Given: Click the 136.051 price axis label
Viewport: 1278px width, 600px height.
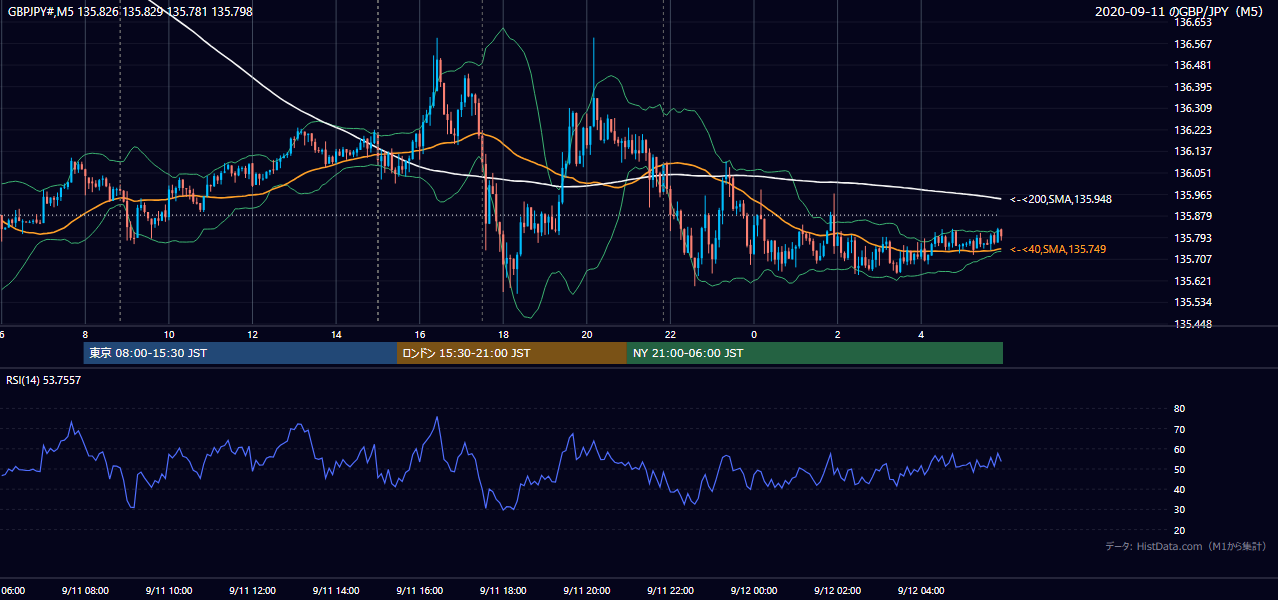Looking at the screenshot, I should [1193, 173].
